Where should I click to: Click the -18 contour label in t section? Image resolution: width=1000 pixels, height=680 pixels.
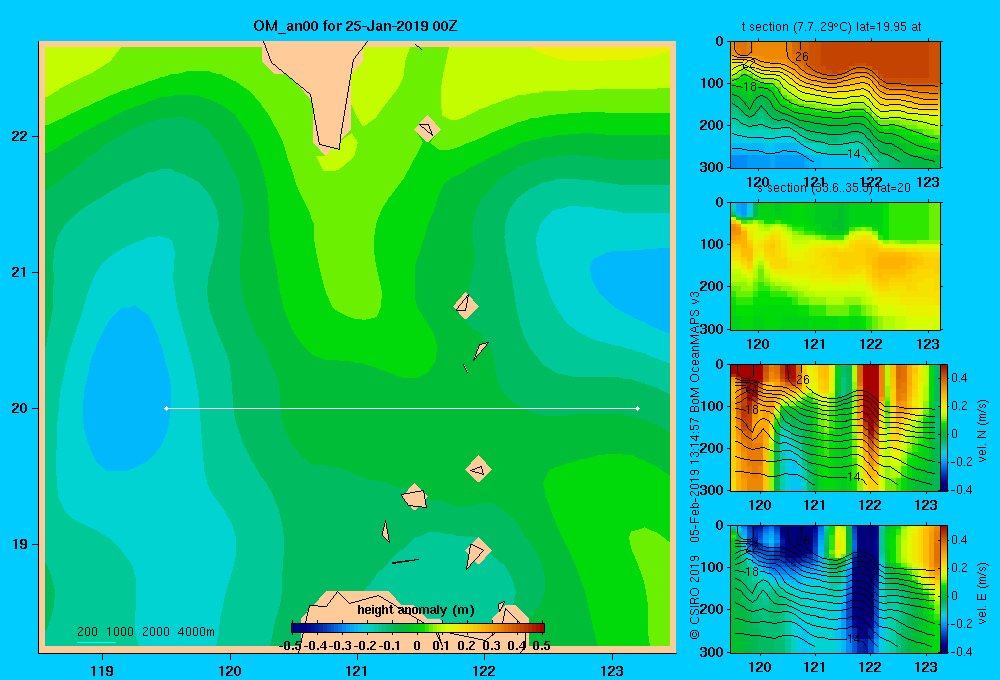point(749,87)
